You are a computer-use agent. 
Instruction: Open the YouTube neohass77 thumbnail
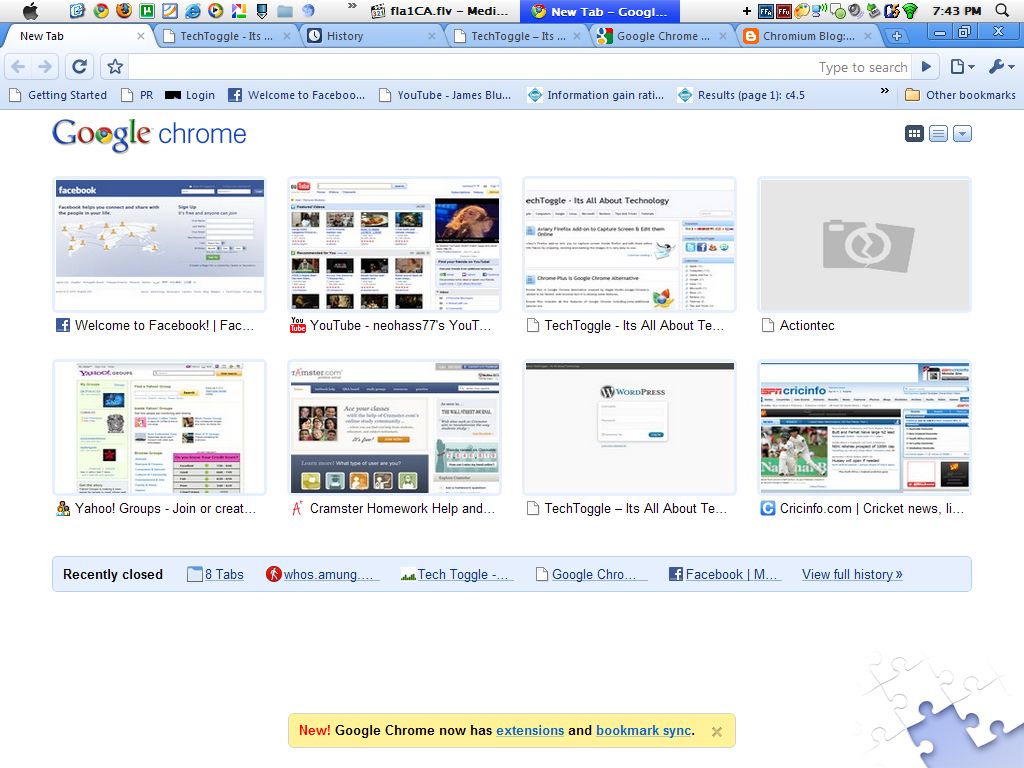coord(394,244)
